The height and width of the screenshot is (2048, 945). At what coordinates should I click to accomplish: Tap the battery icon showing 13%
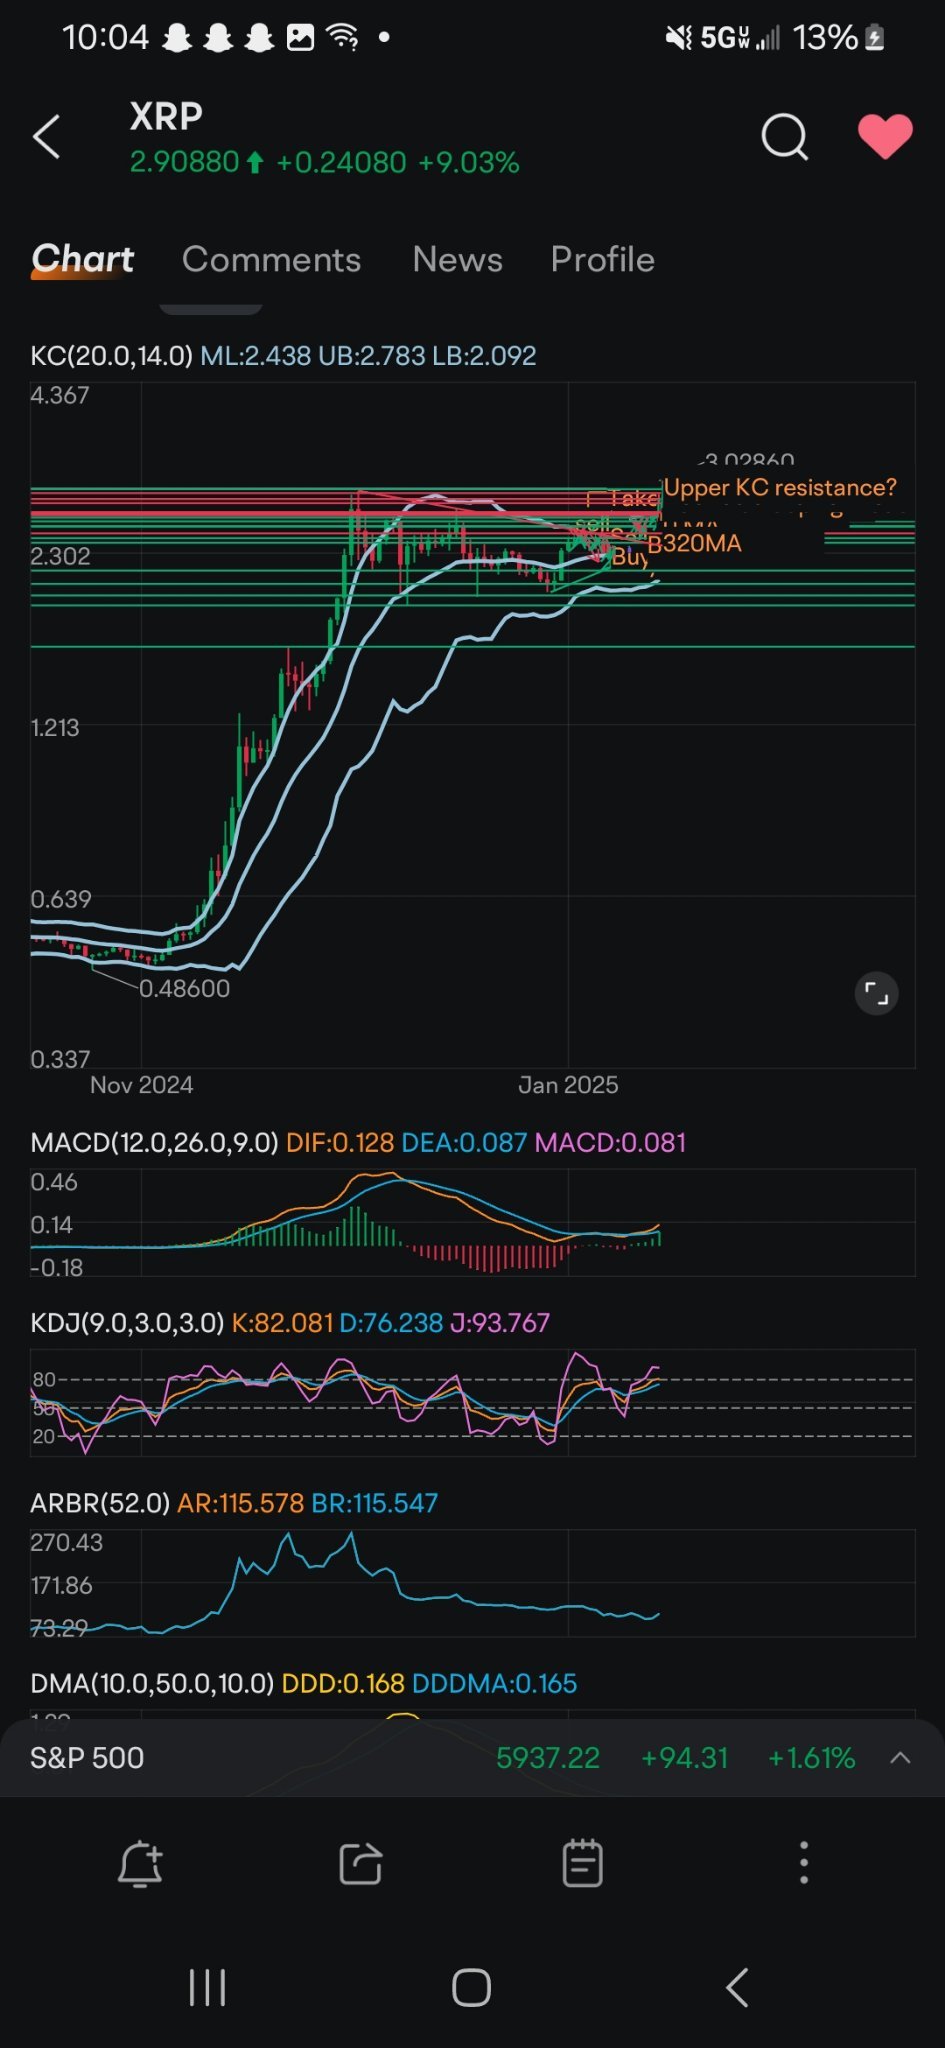tap(874, 38)
